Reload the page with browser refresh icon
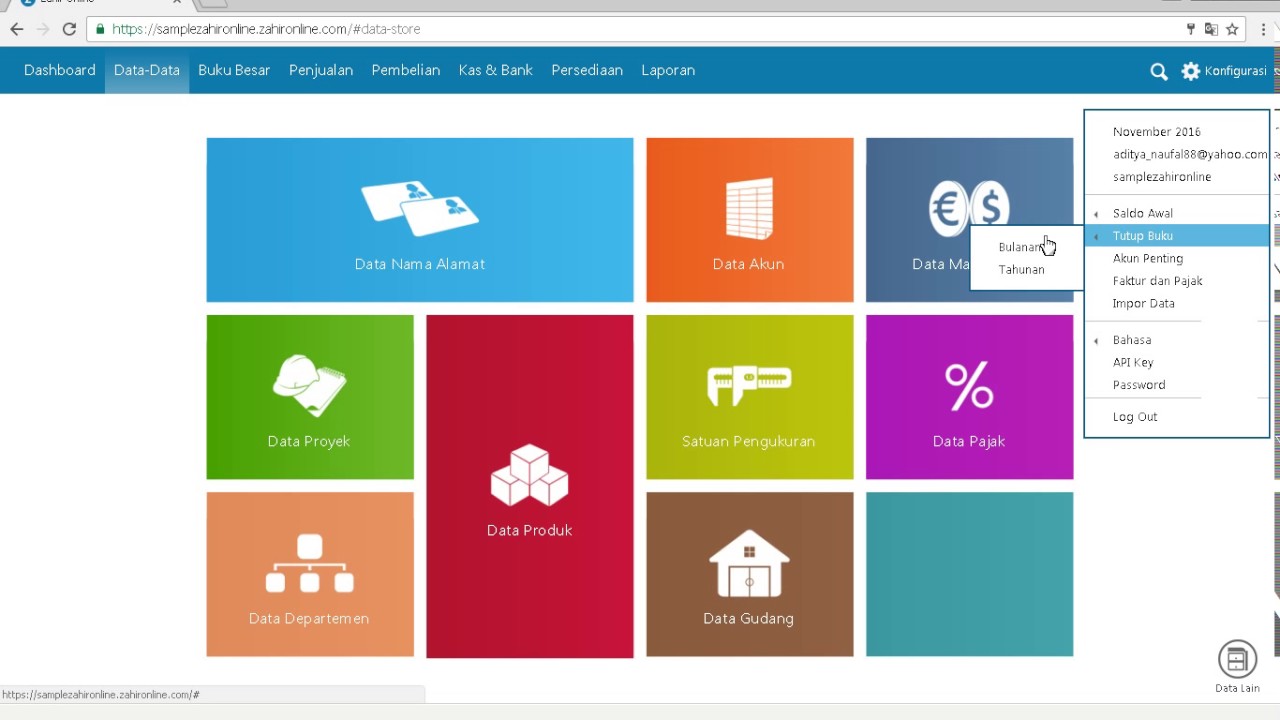Viewport: 1280px width, 720px height. point(69,29)
